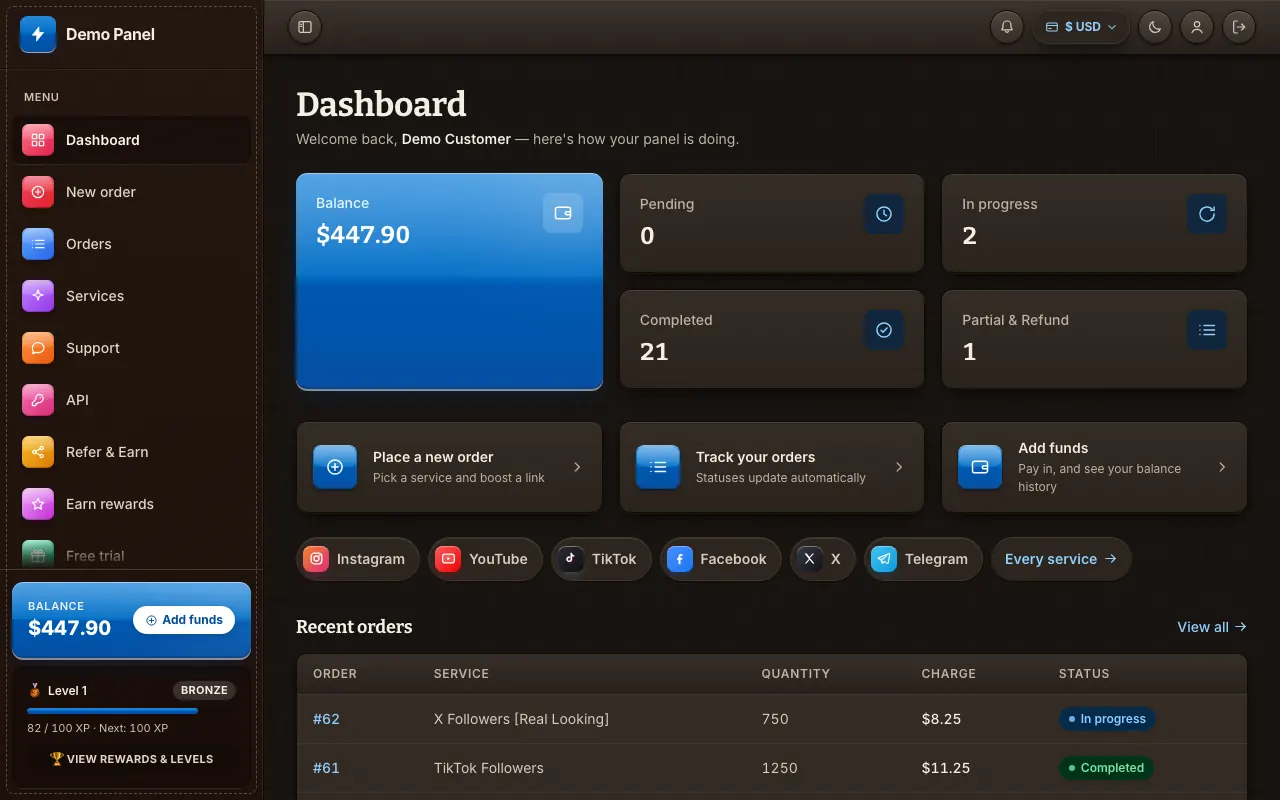Click the Partial & Refund list icon
The width and height of the screenshot is (1280, 800).
1207,330
